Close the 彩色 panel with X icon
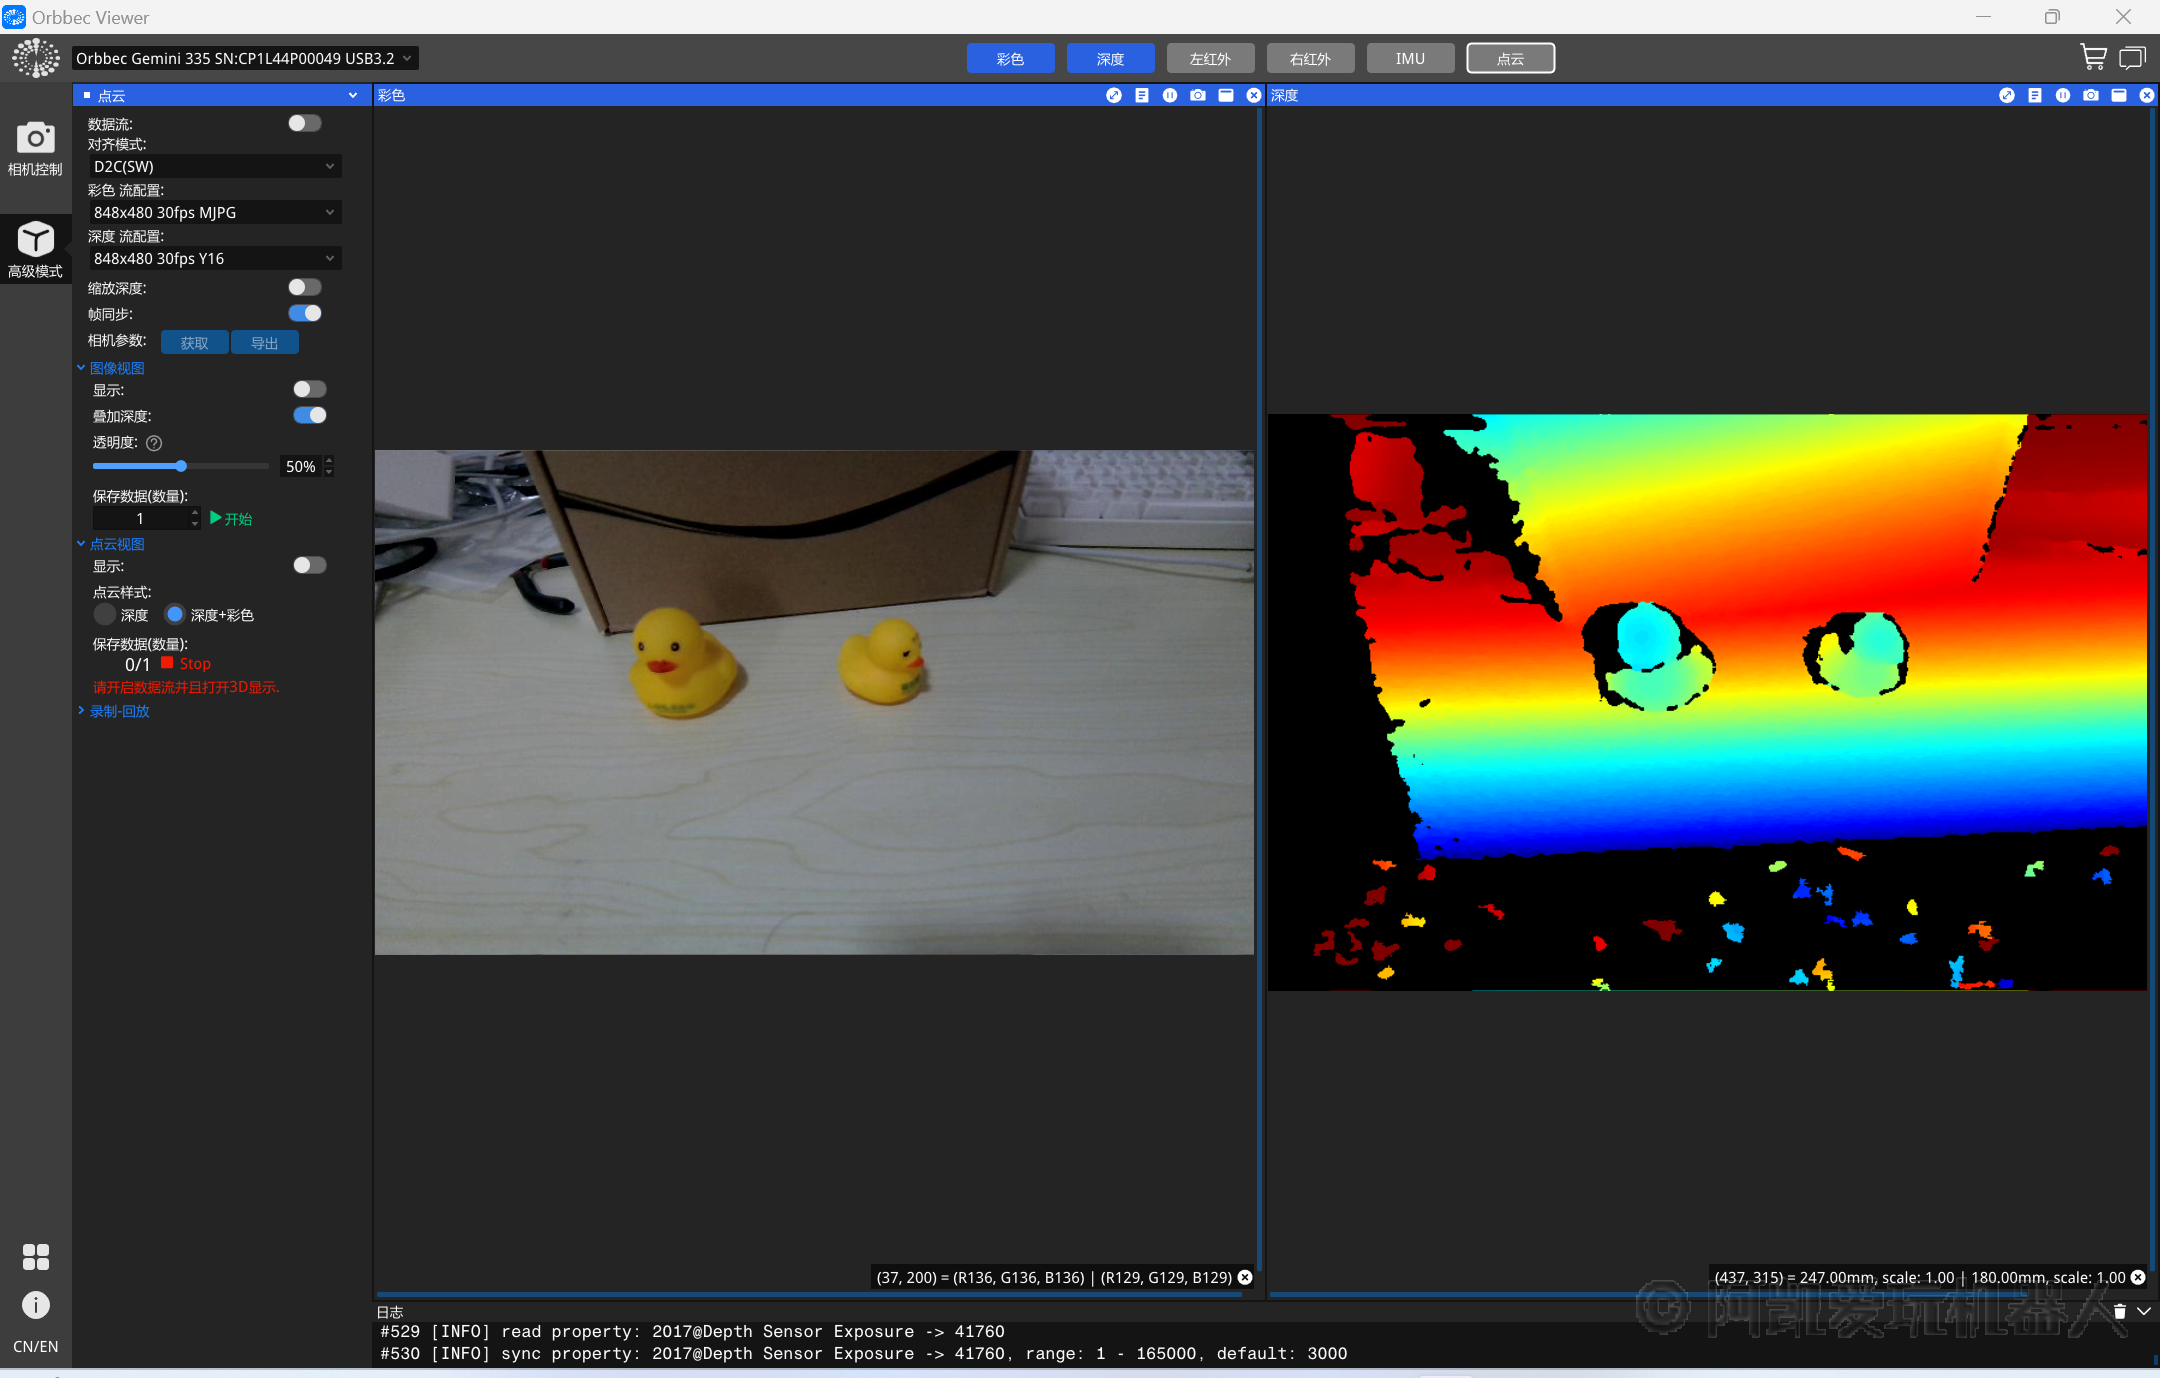The height and width of the screenshot is (1378, 2160). tap(1254, 95)
